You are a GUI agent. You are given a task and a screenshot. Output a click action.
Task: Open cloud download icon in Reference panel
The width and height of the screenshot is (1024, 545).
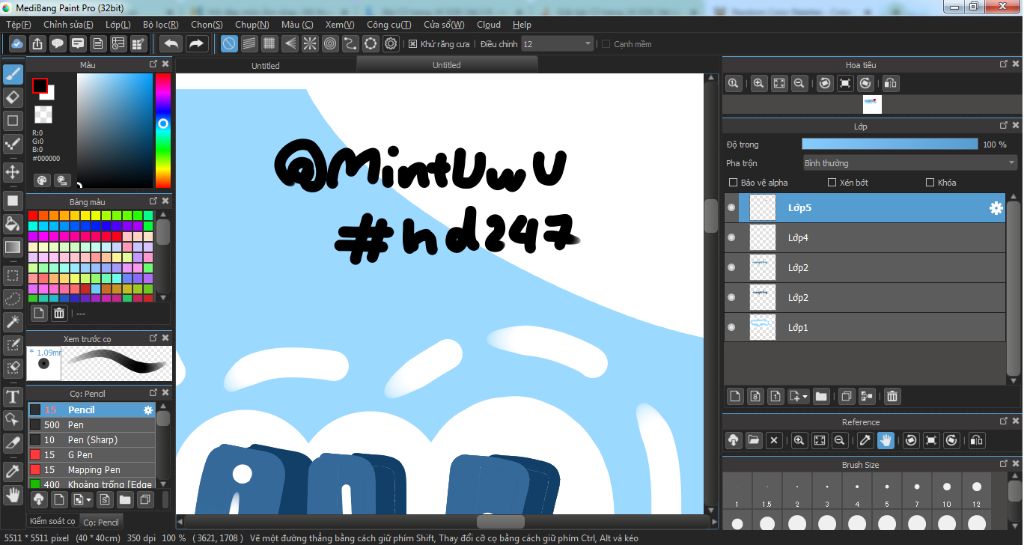tap(733, 440)
